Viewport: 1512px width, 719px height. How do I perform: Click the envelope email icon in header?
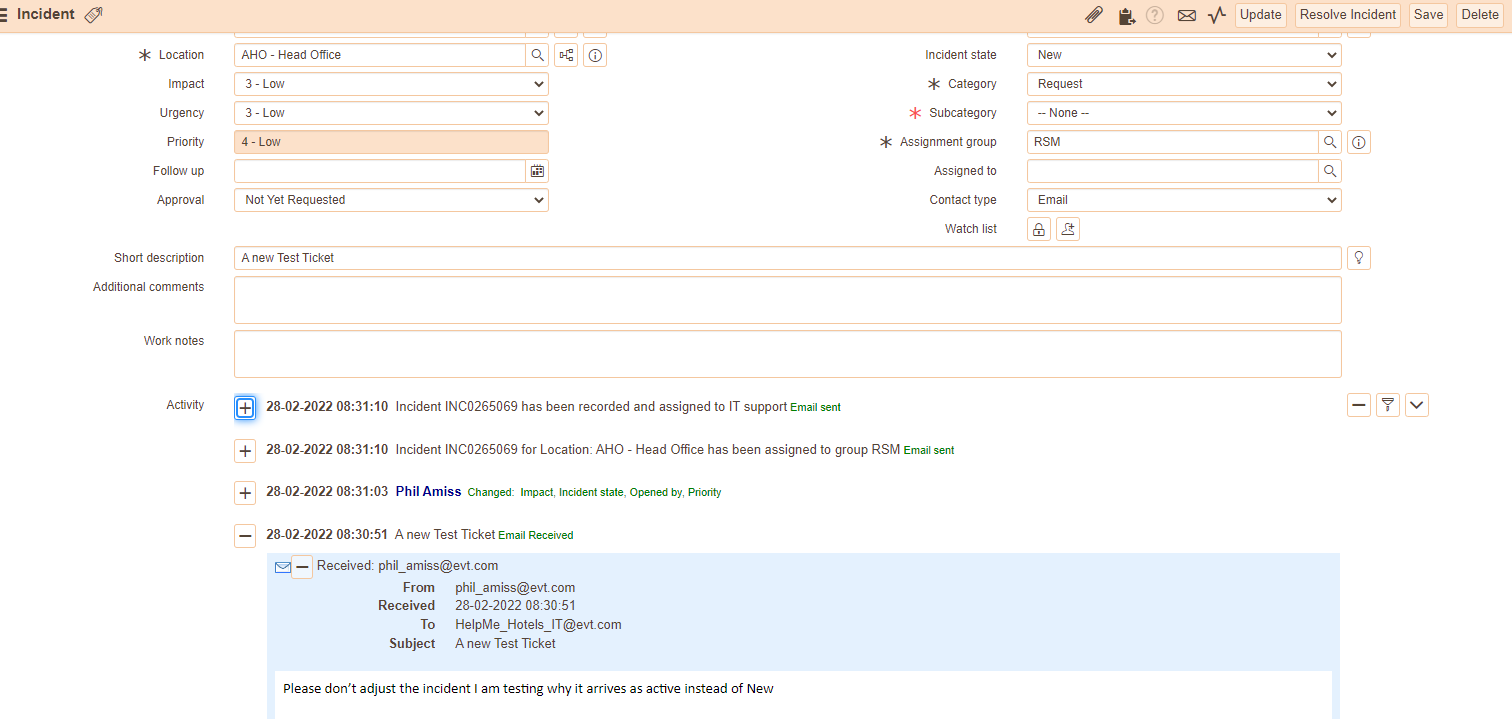point(1187,15)
